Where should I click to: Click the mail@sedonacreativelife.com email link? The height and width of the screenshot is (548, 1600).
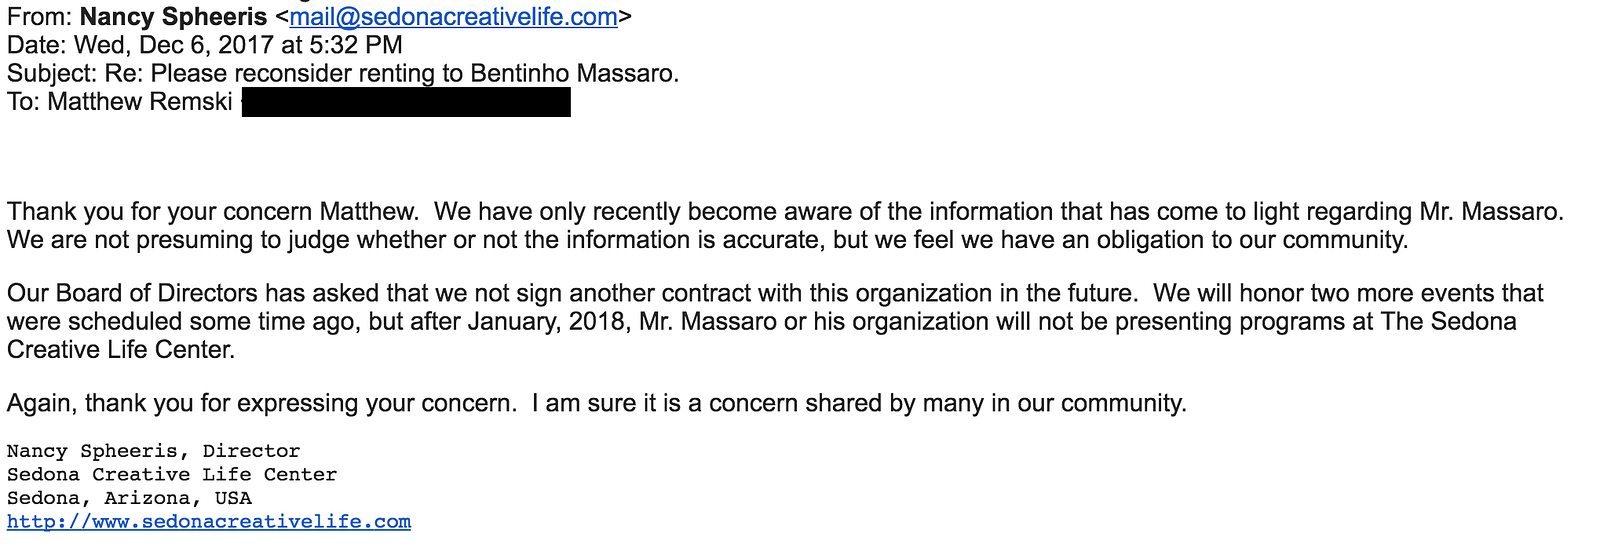453,17
